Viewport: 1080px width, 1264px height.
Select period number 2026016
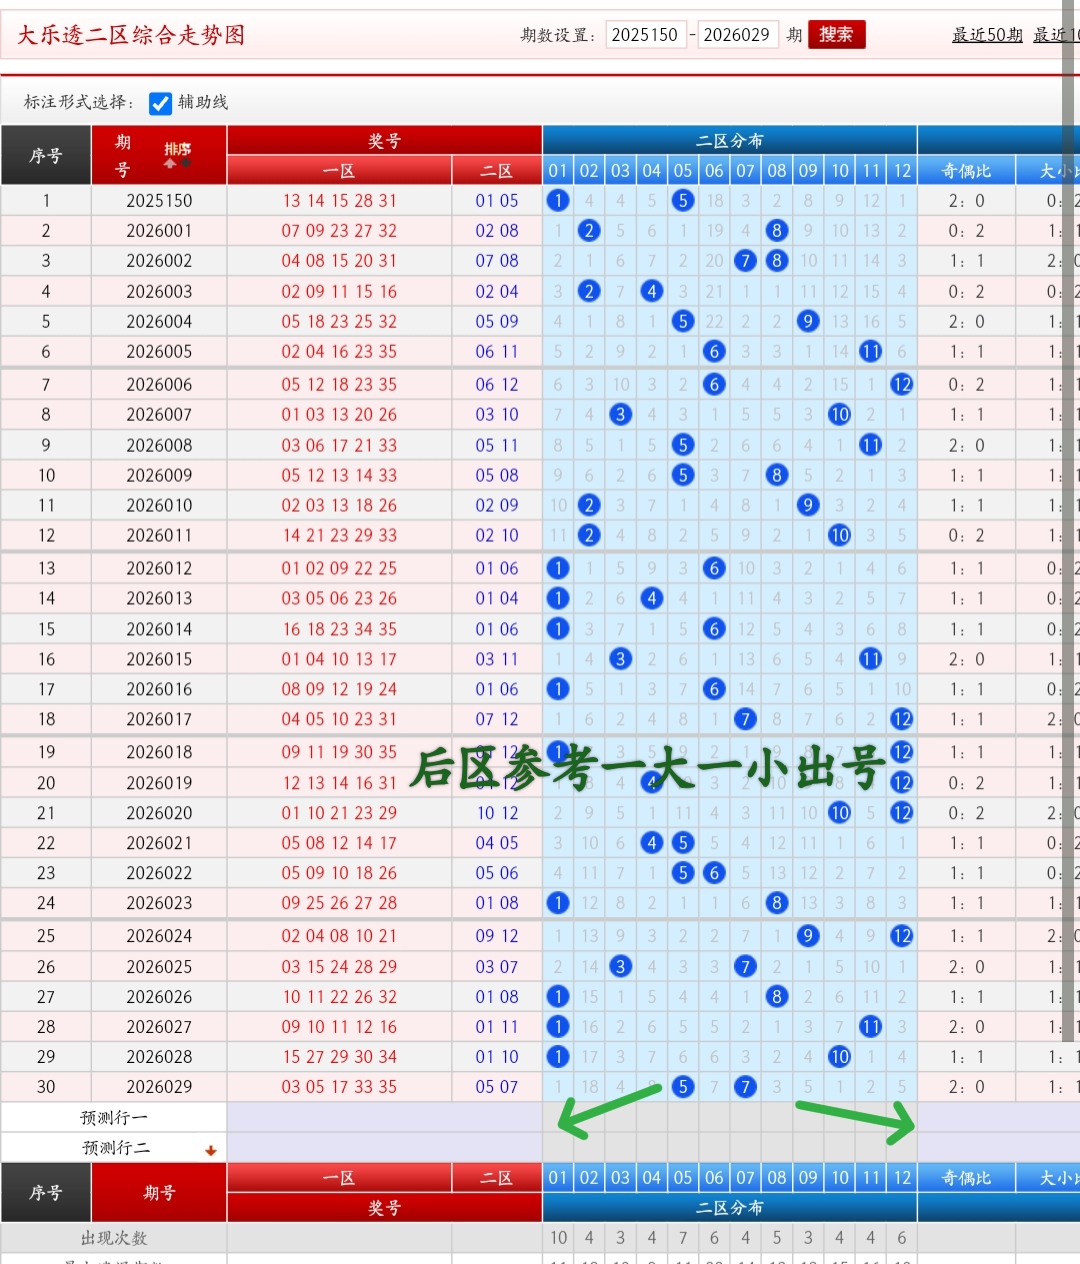pos(159,689)
